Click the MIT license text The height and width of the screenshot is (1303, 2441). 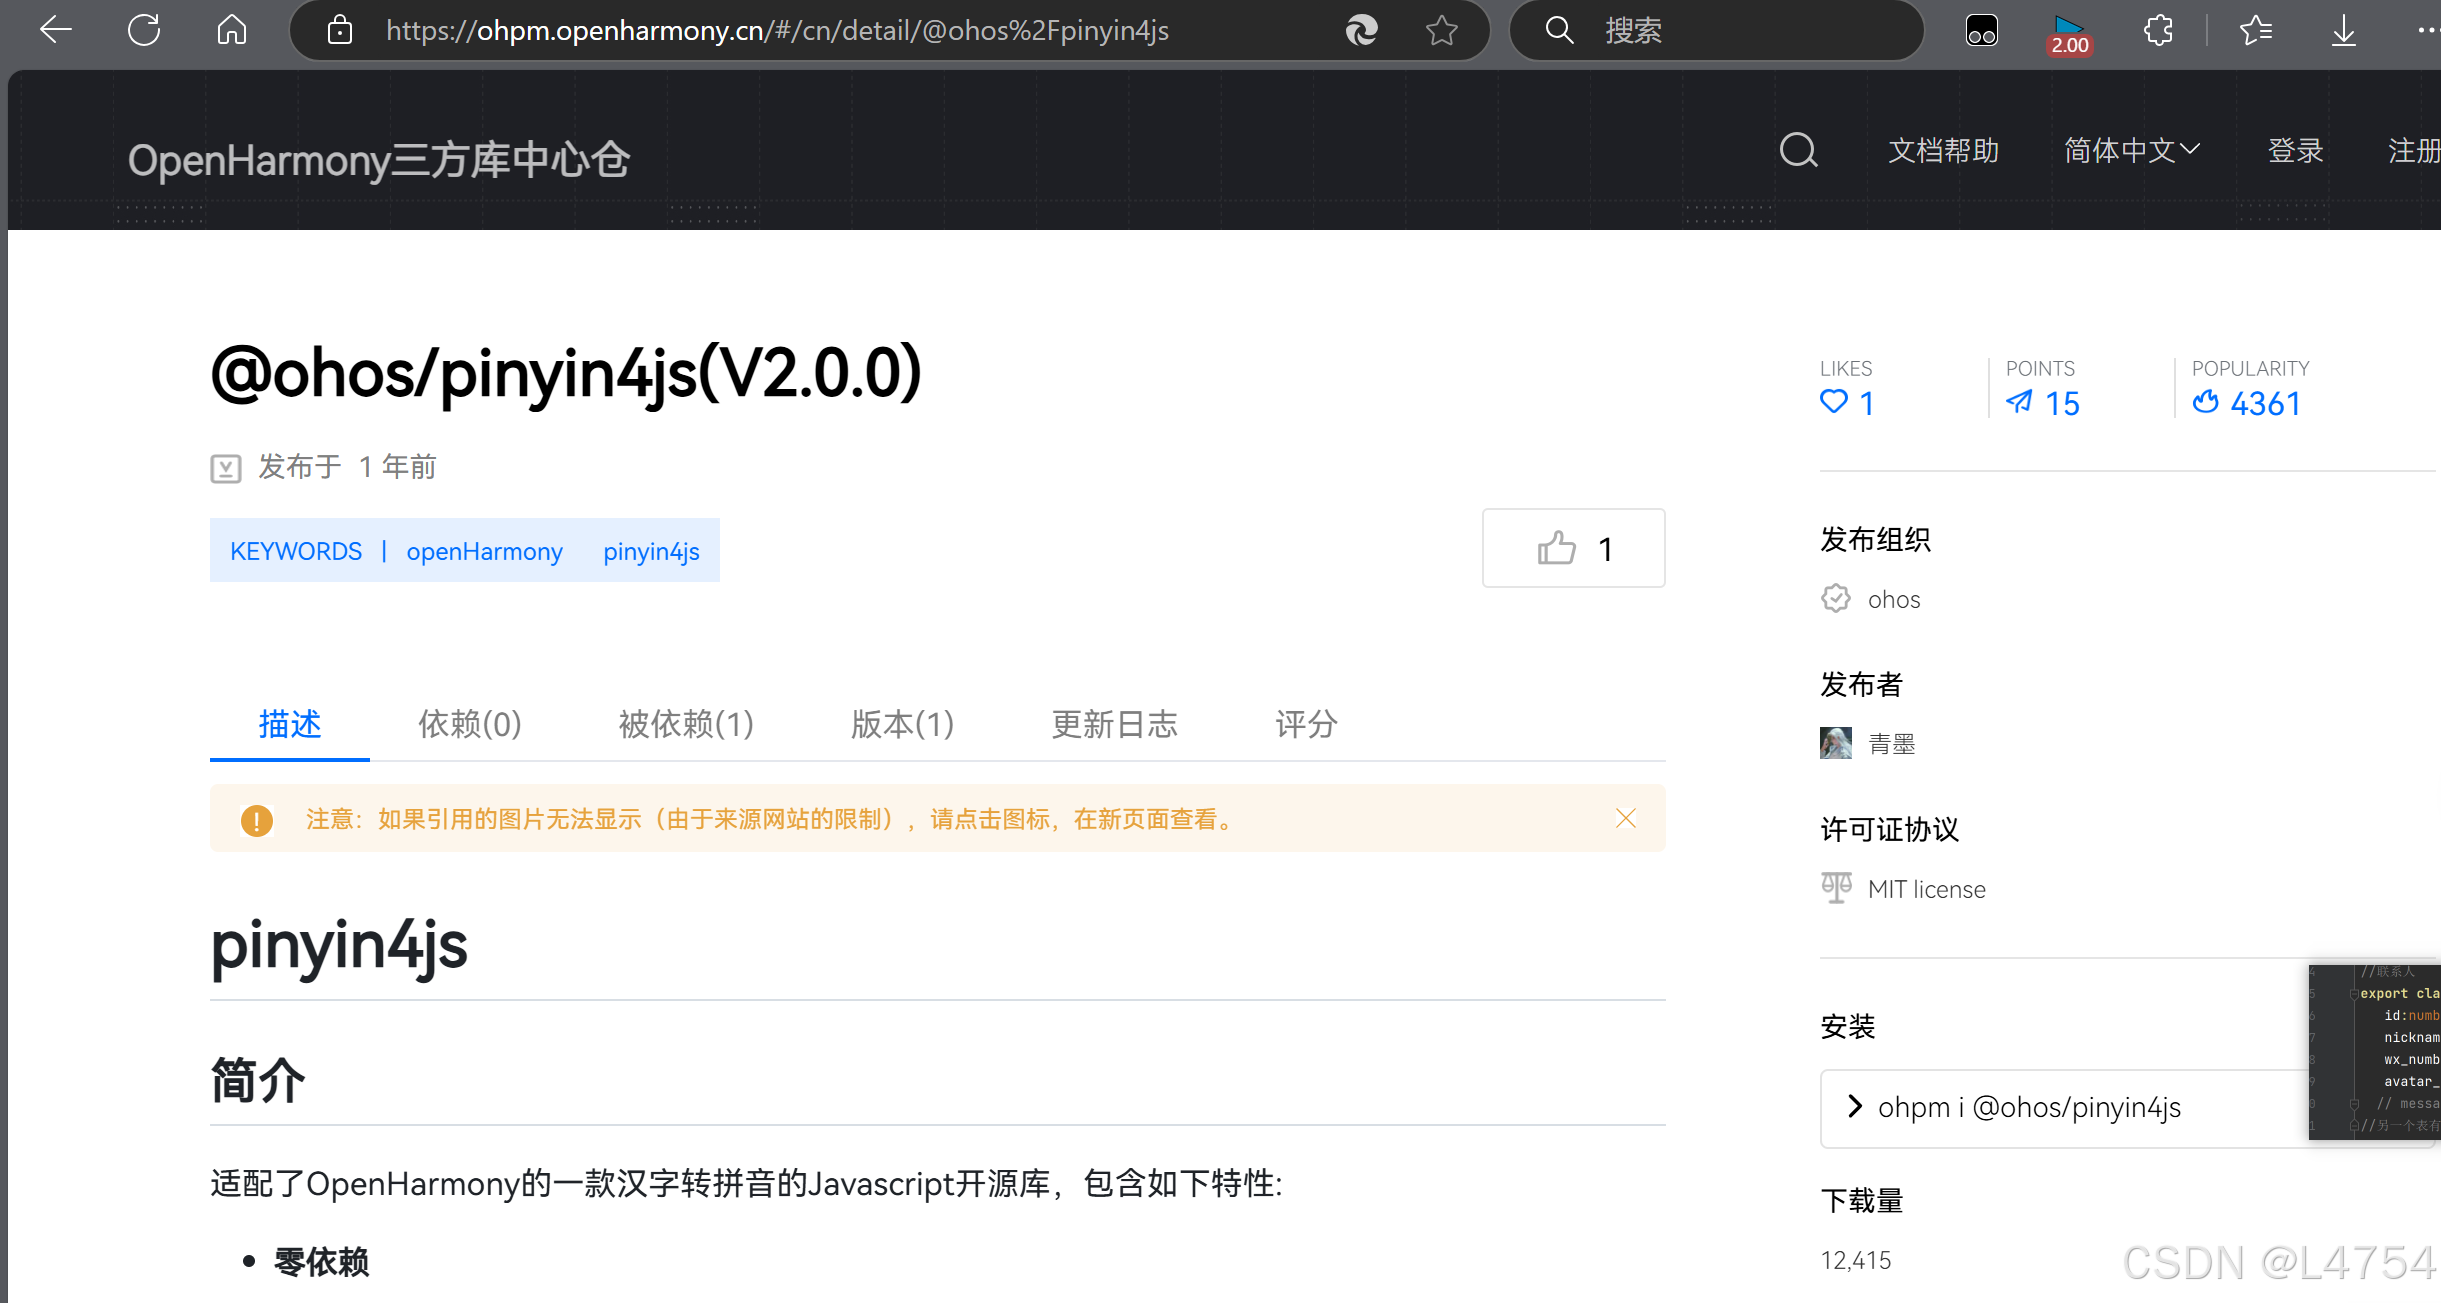coord(1926,889)
